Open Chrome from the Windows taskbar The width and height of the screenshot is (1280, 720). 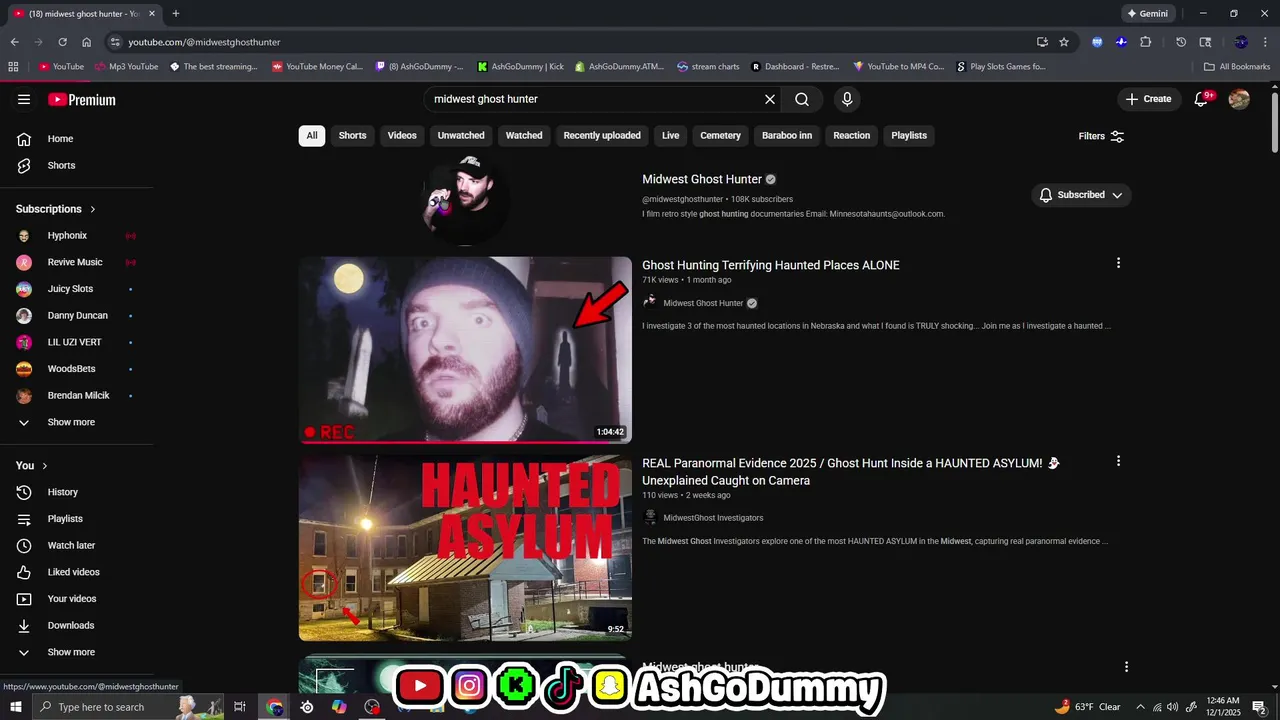click(274, 707)
